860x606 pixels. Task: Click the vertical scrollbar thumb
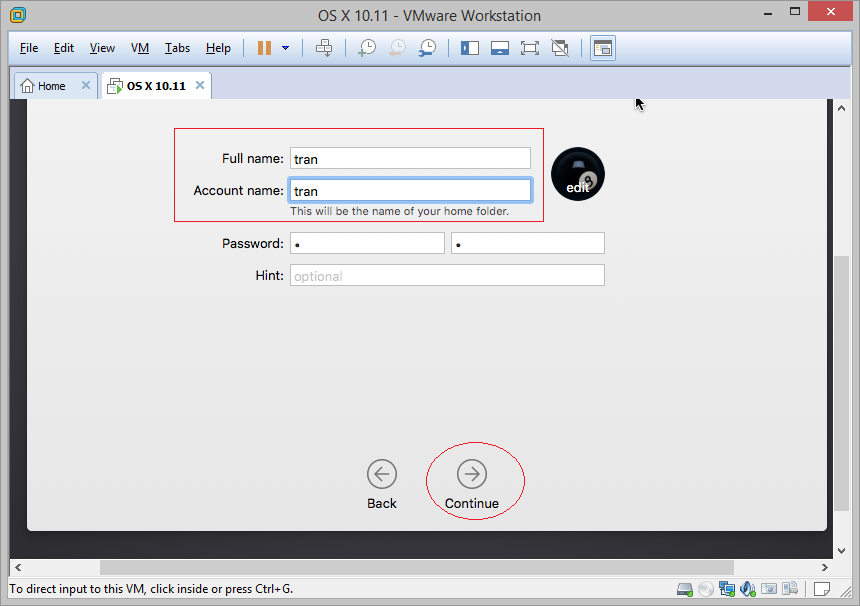841,383
